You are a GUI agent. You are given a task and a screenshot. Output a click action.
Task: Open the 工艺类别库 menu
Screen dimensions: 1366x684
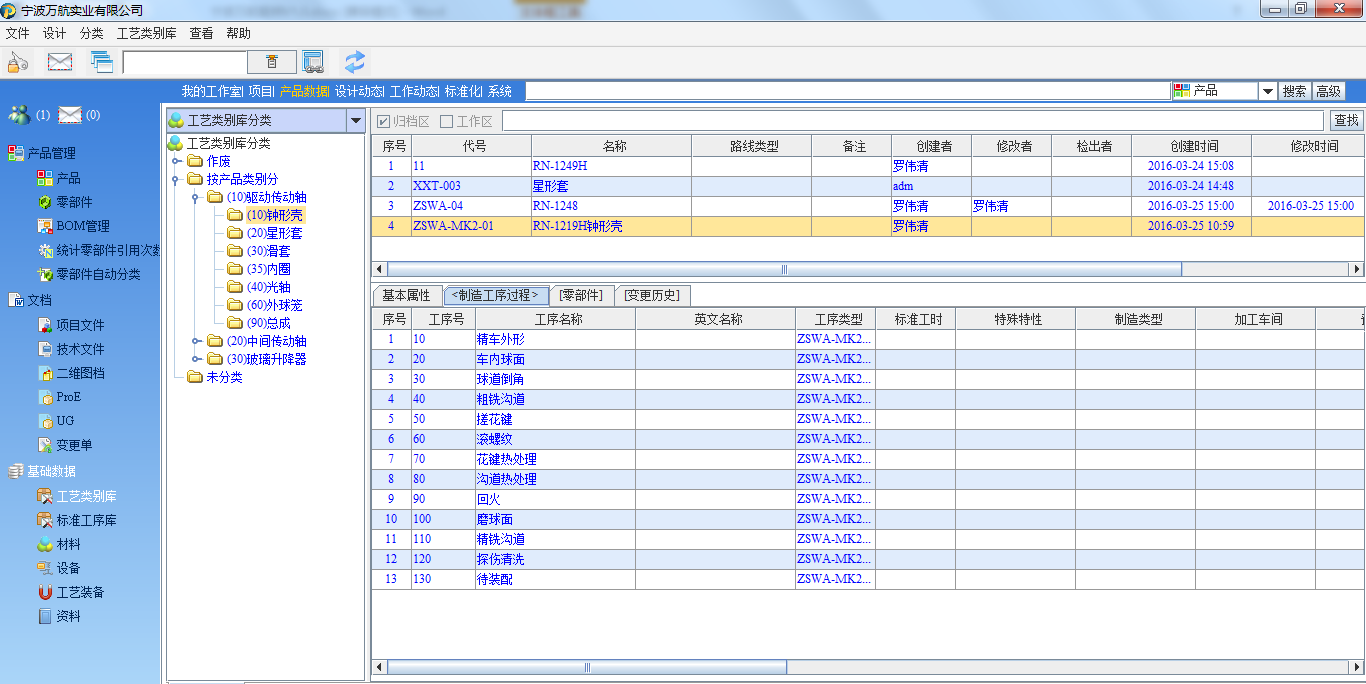[x=146, y=33]
